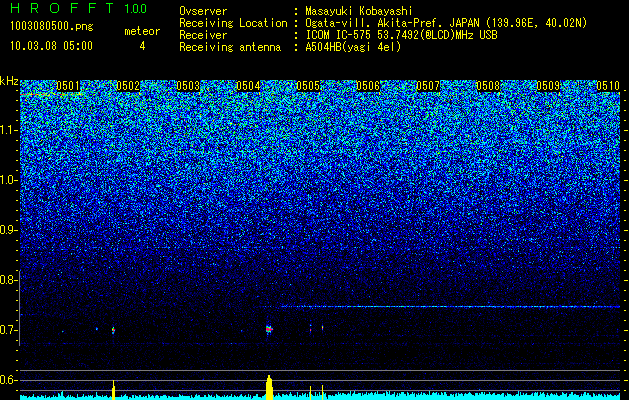Click the Receiving Location label
The height and width of the screenshot is (400, 629).
point(233,23)
